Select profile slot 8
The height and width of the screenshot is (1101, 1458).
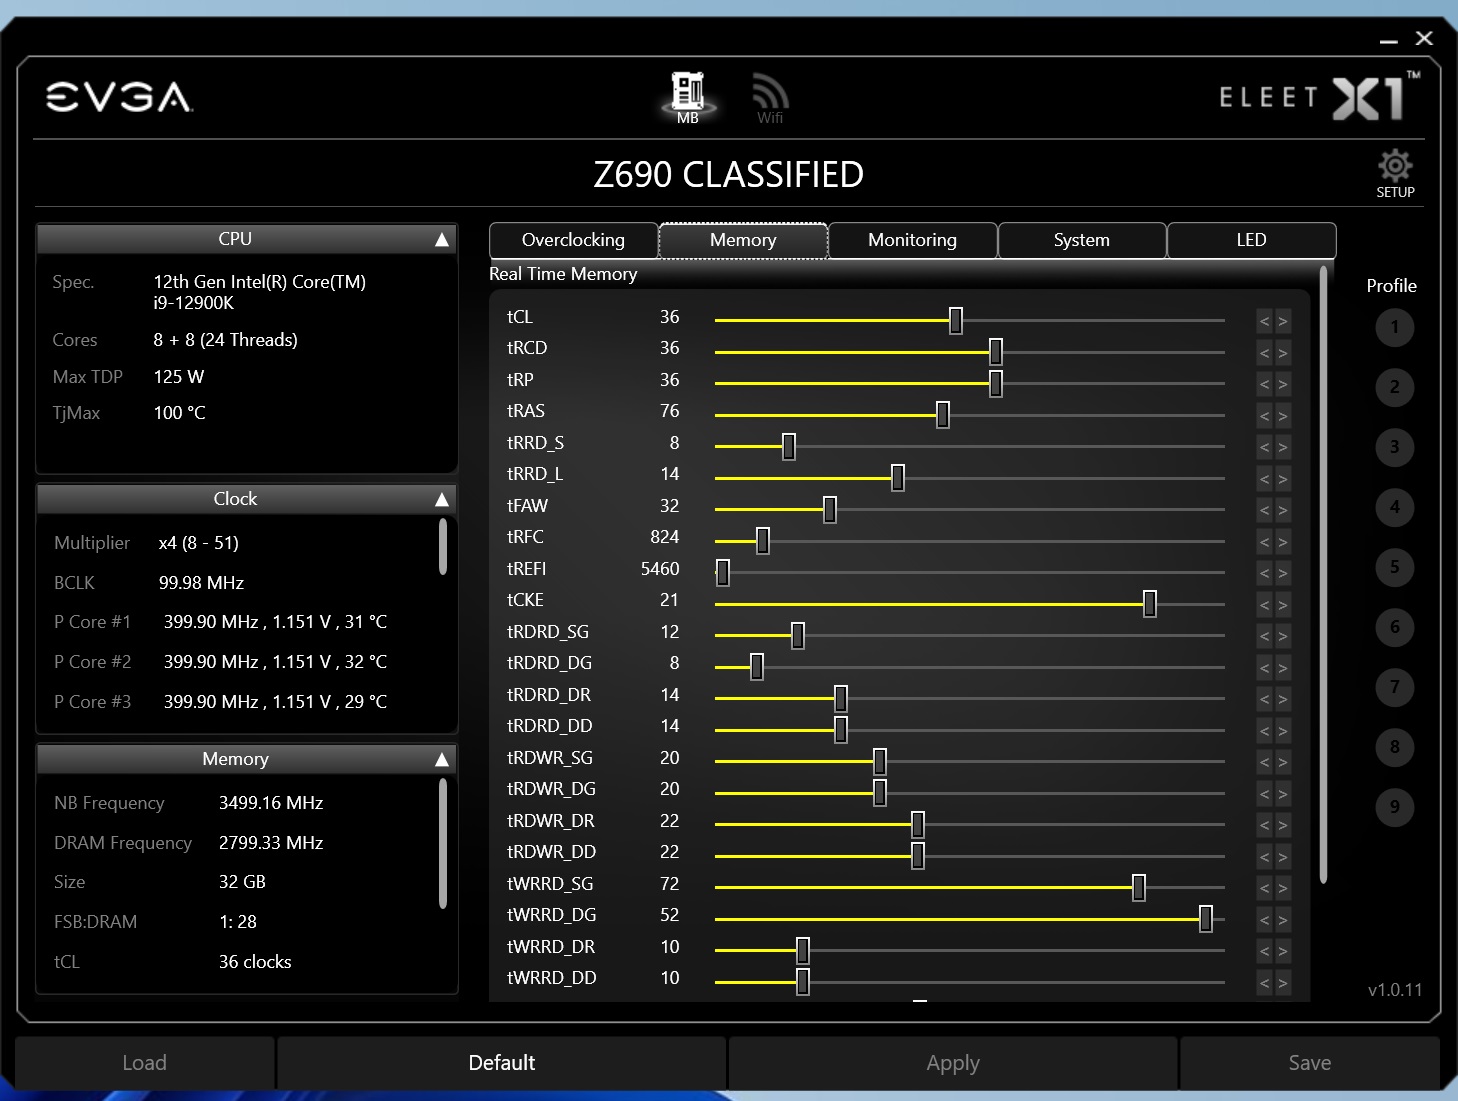tap(1394, 747)
